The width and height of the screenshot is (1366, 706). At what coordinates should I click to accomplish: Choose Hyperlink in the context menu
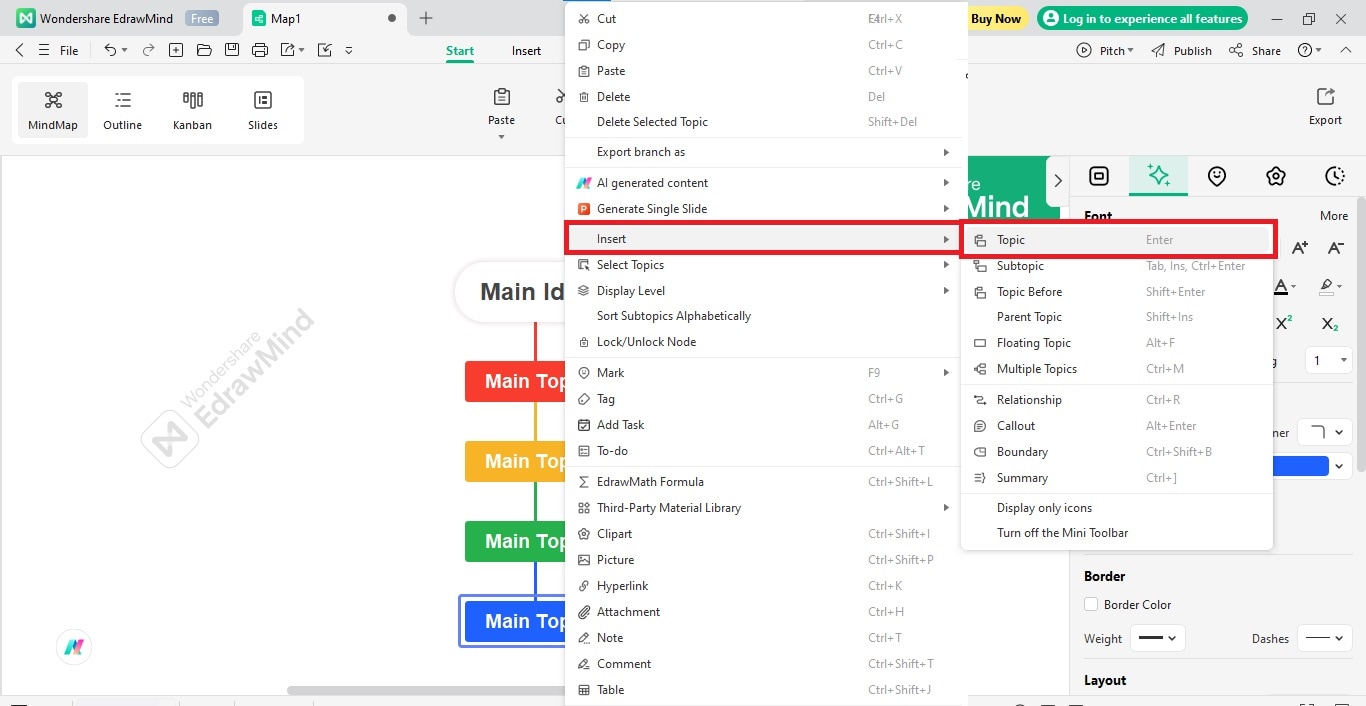point(765,586)
